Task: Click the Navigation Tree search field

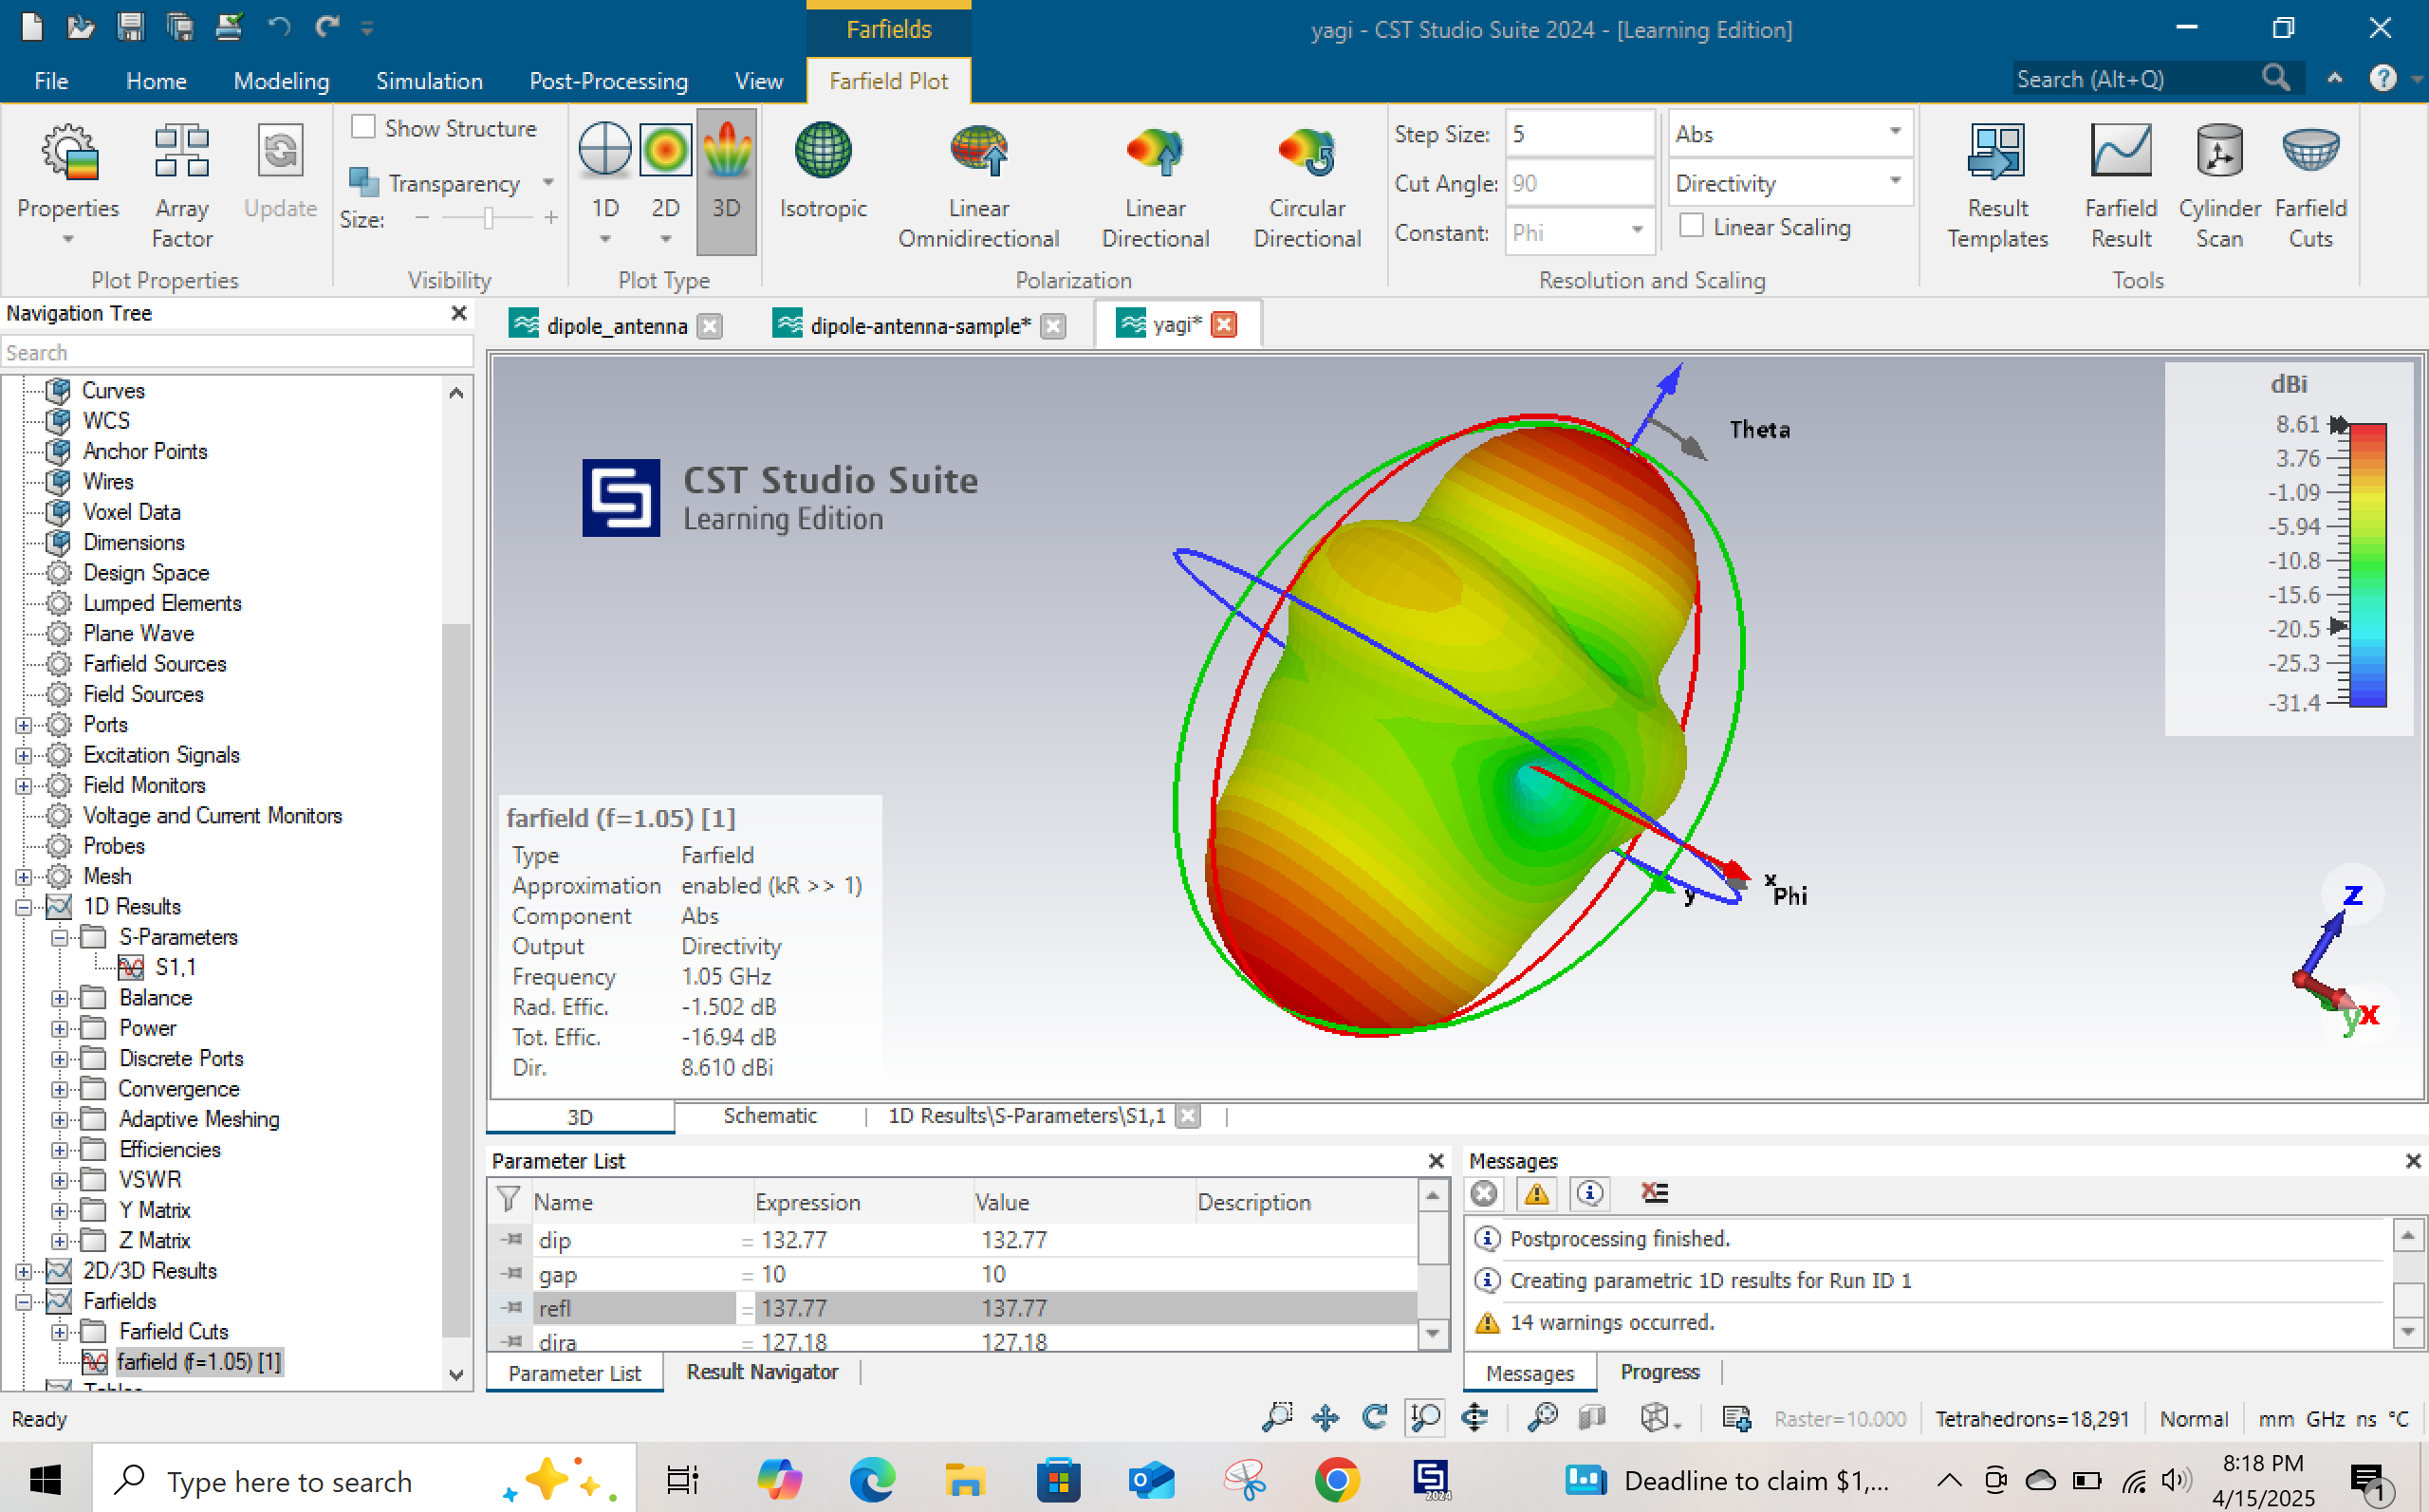Action: (238, 351)
